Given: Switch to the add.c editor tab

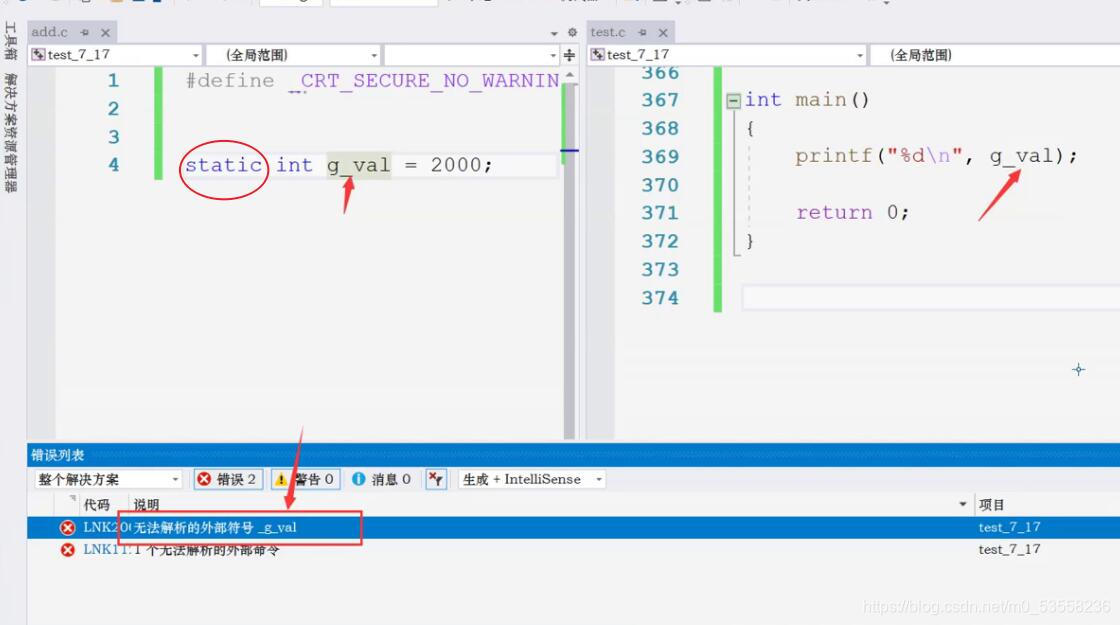Looking at the screenshot, I should click(49, 32).
